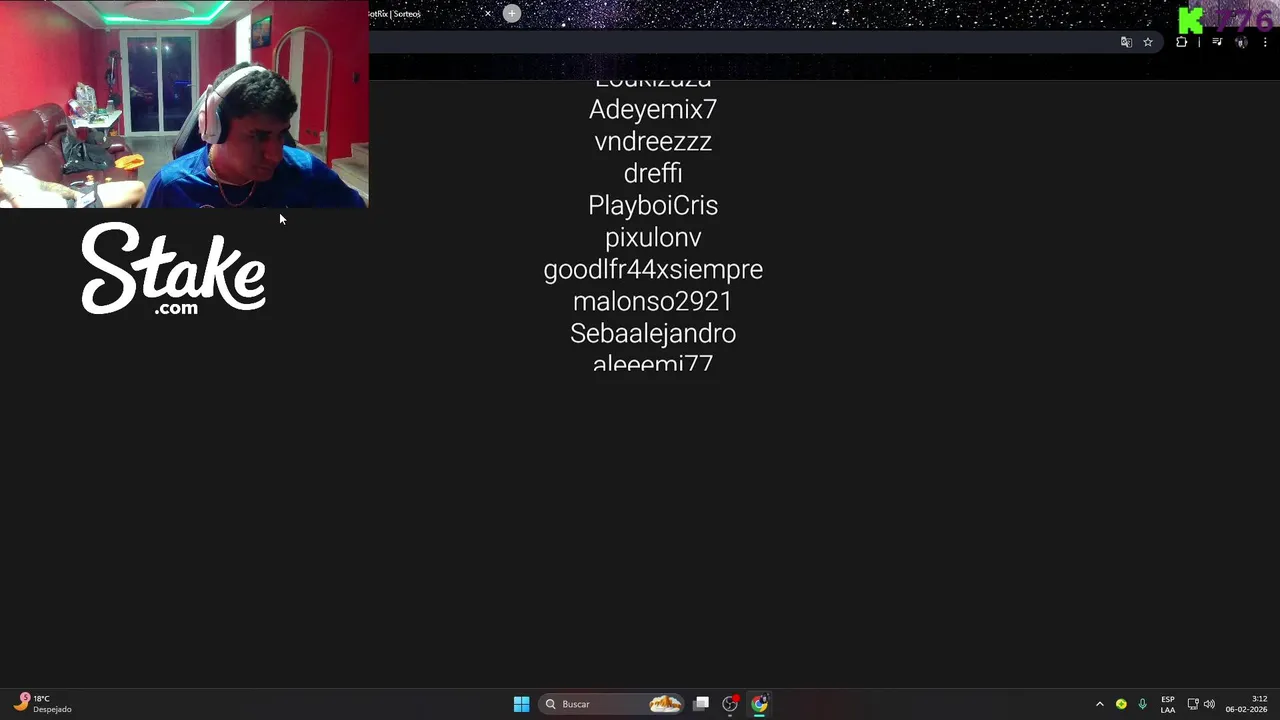Select the name Adeyemix7
The image size is (1280, 720).
653,109
